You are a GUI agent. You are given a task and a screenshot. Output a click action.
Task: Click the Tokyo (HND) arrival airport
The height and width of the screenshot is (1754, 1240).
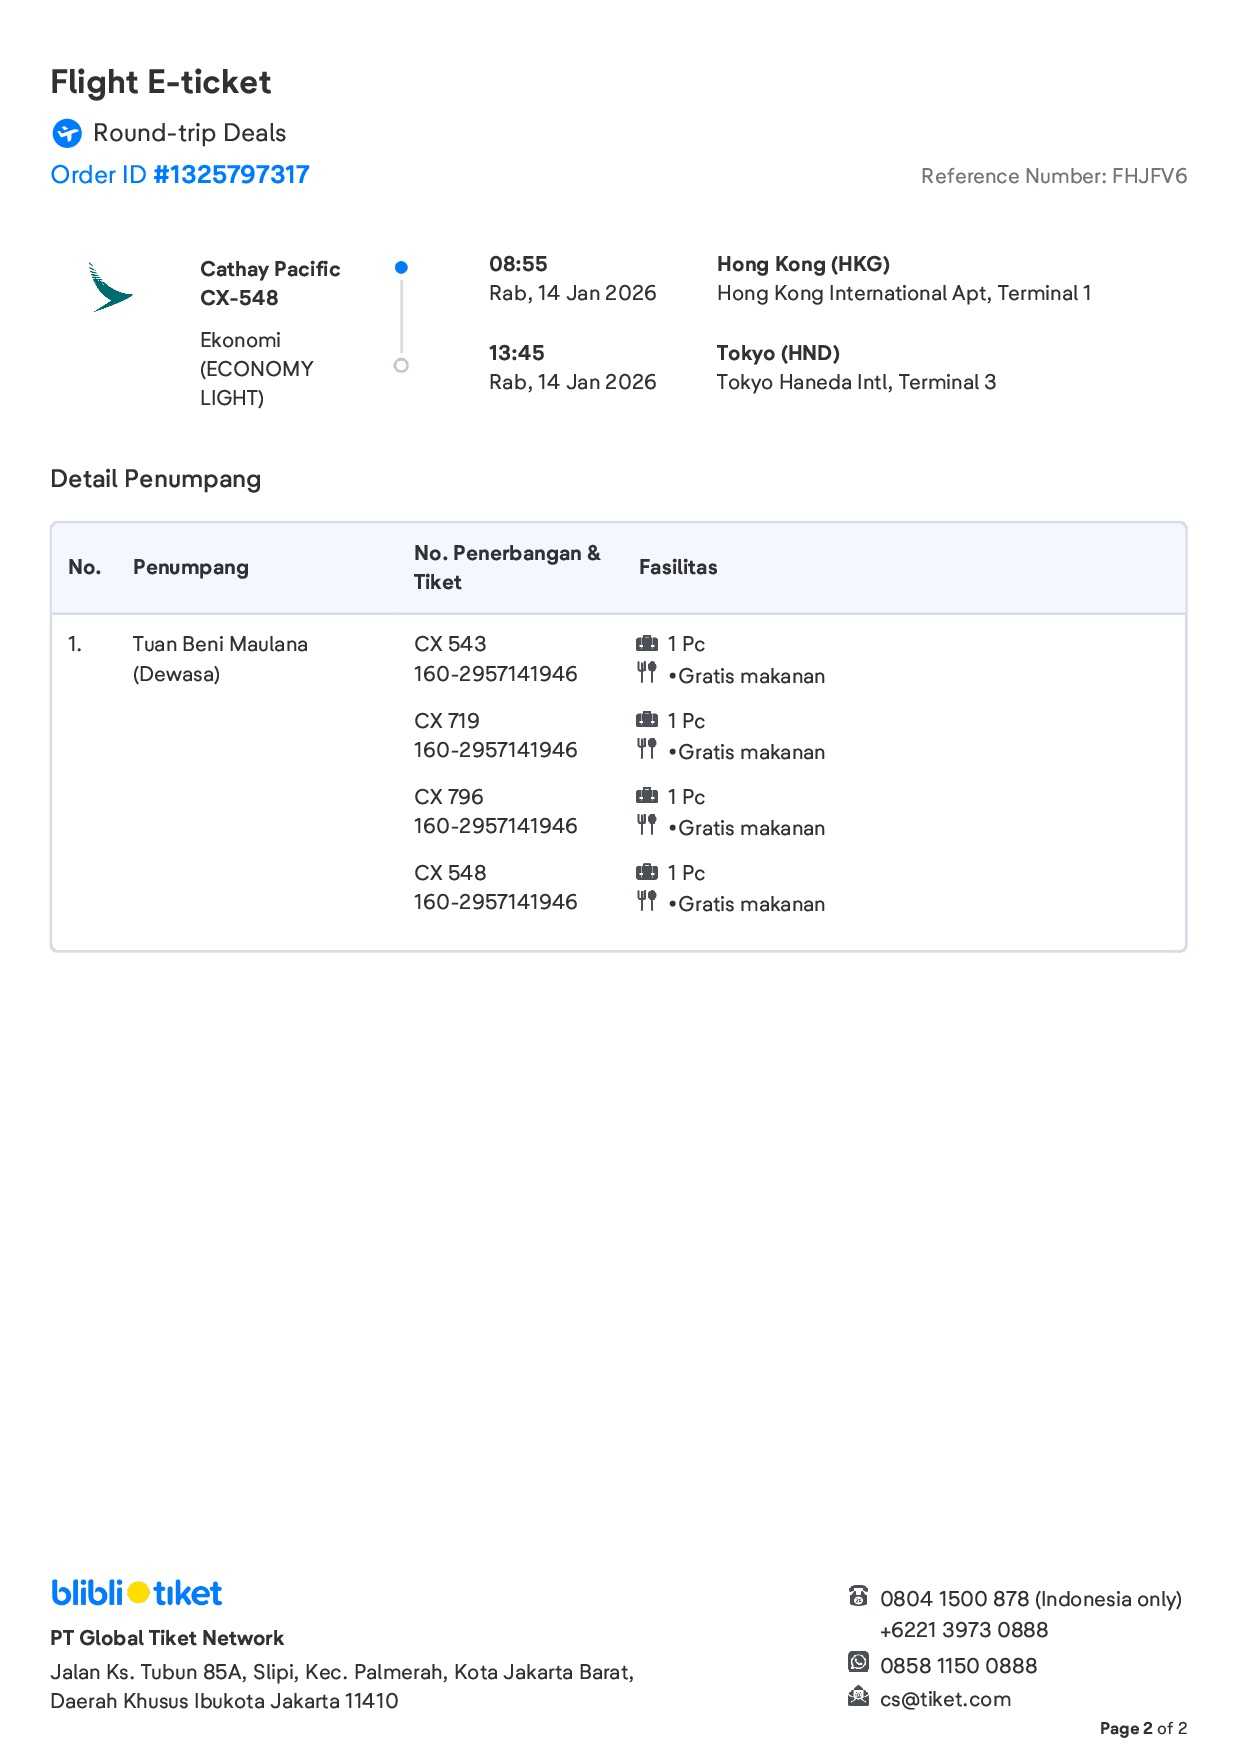coord(778,353)
